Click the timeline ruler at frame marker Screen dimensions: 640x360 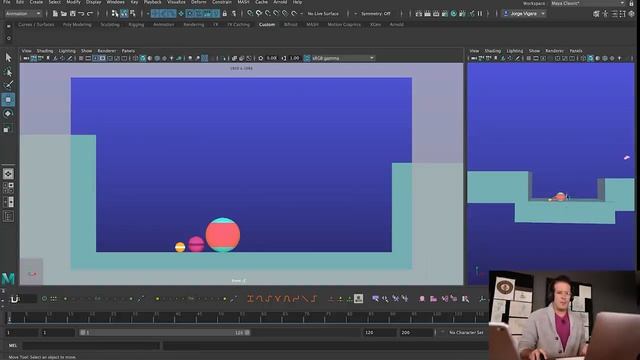tap(10, 318)
